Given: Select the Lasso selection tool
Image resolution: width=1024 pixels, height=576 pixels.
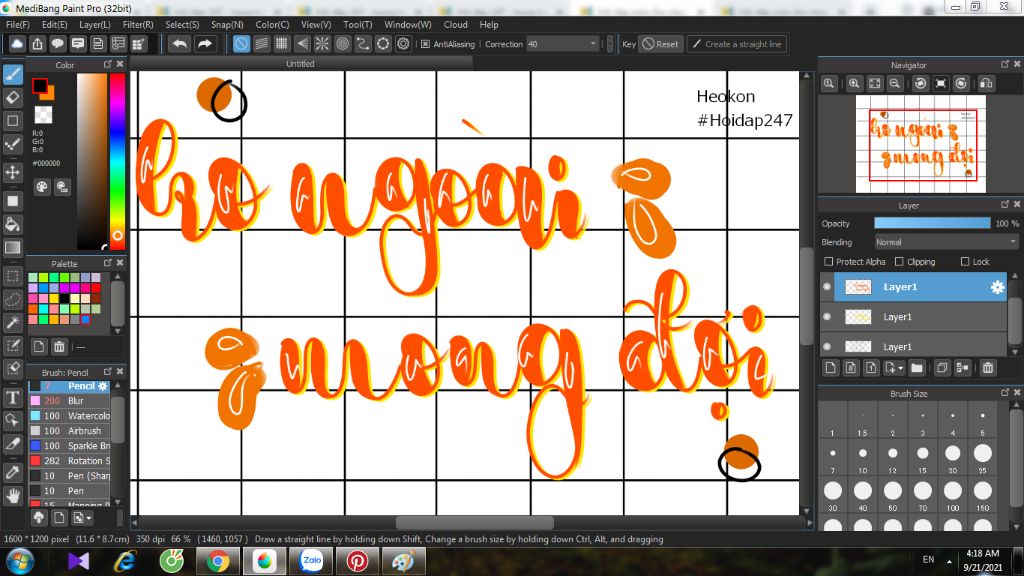Looking at the screenshot, I should pyautogui.click(x=12, y=299).
